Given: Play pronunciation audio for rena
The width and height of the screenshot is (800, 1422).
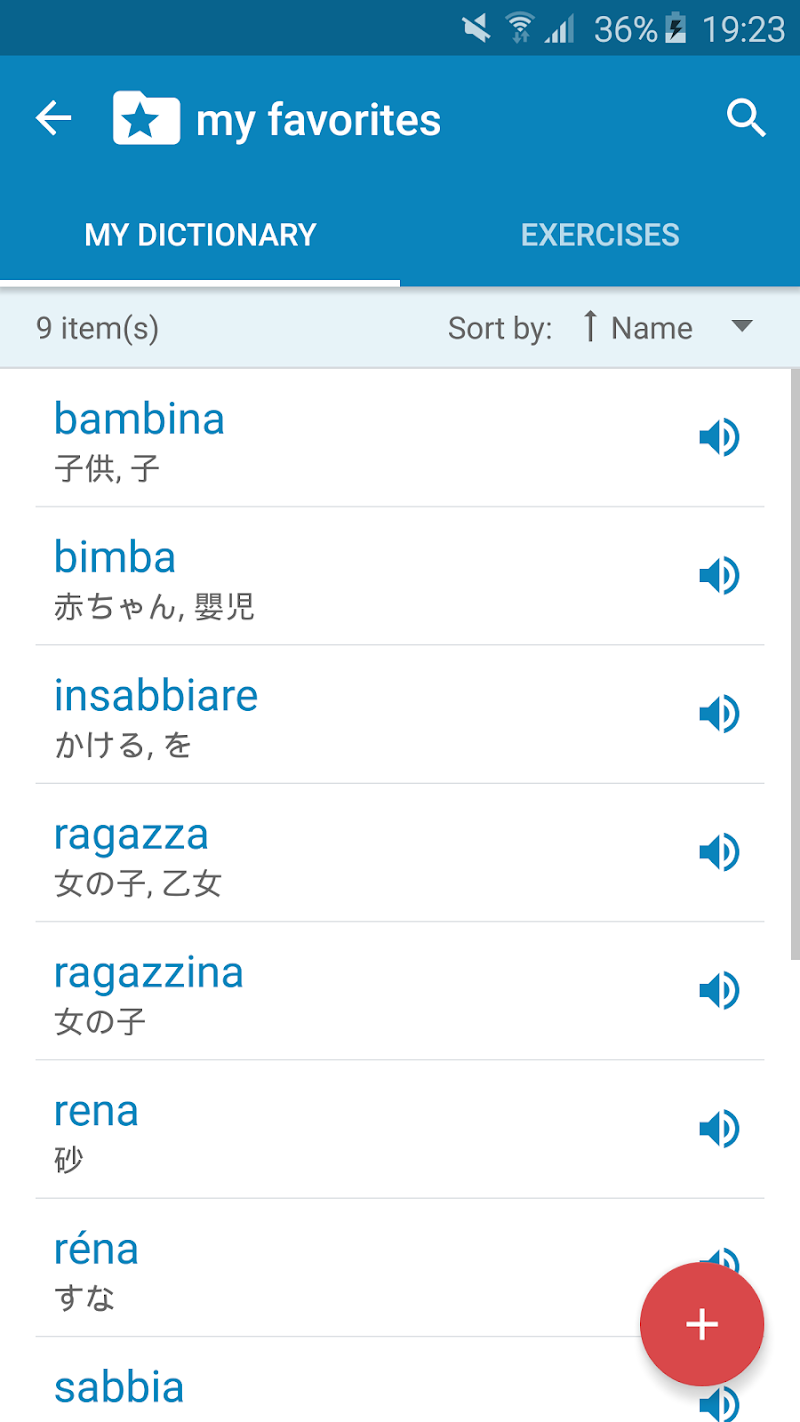Looking at the screenshot, I should click(x=718, y=1129).
